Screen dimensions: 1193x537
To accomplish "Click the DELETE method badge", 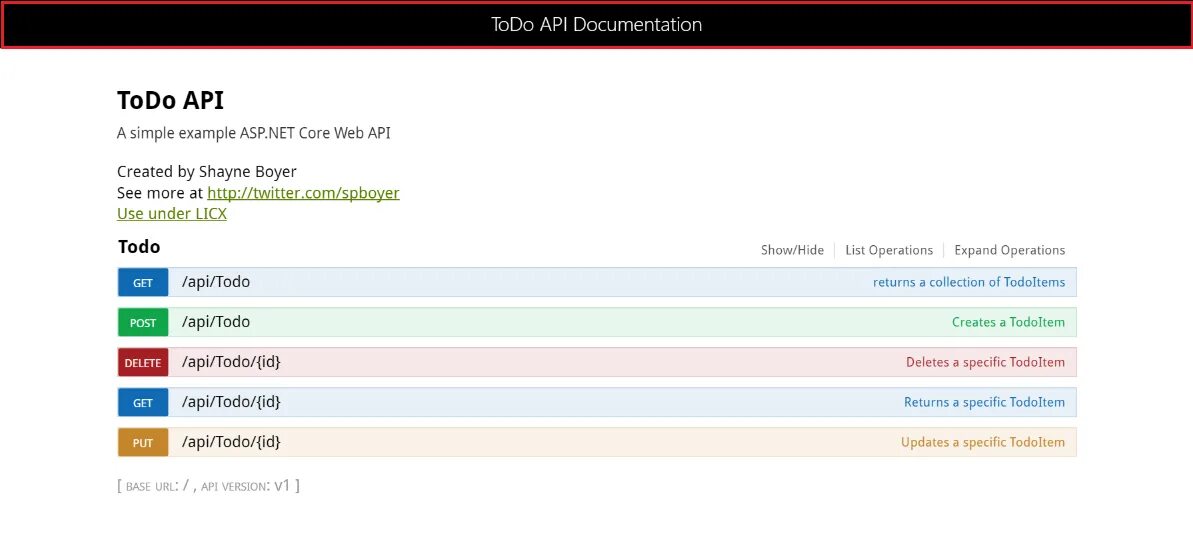I will pyautogui.click(x=143, y=363).
